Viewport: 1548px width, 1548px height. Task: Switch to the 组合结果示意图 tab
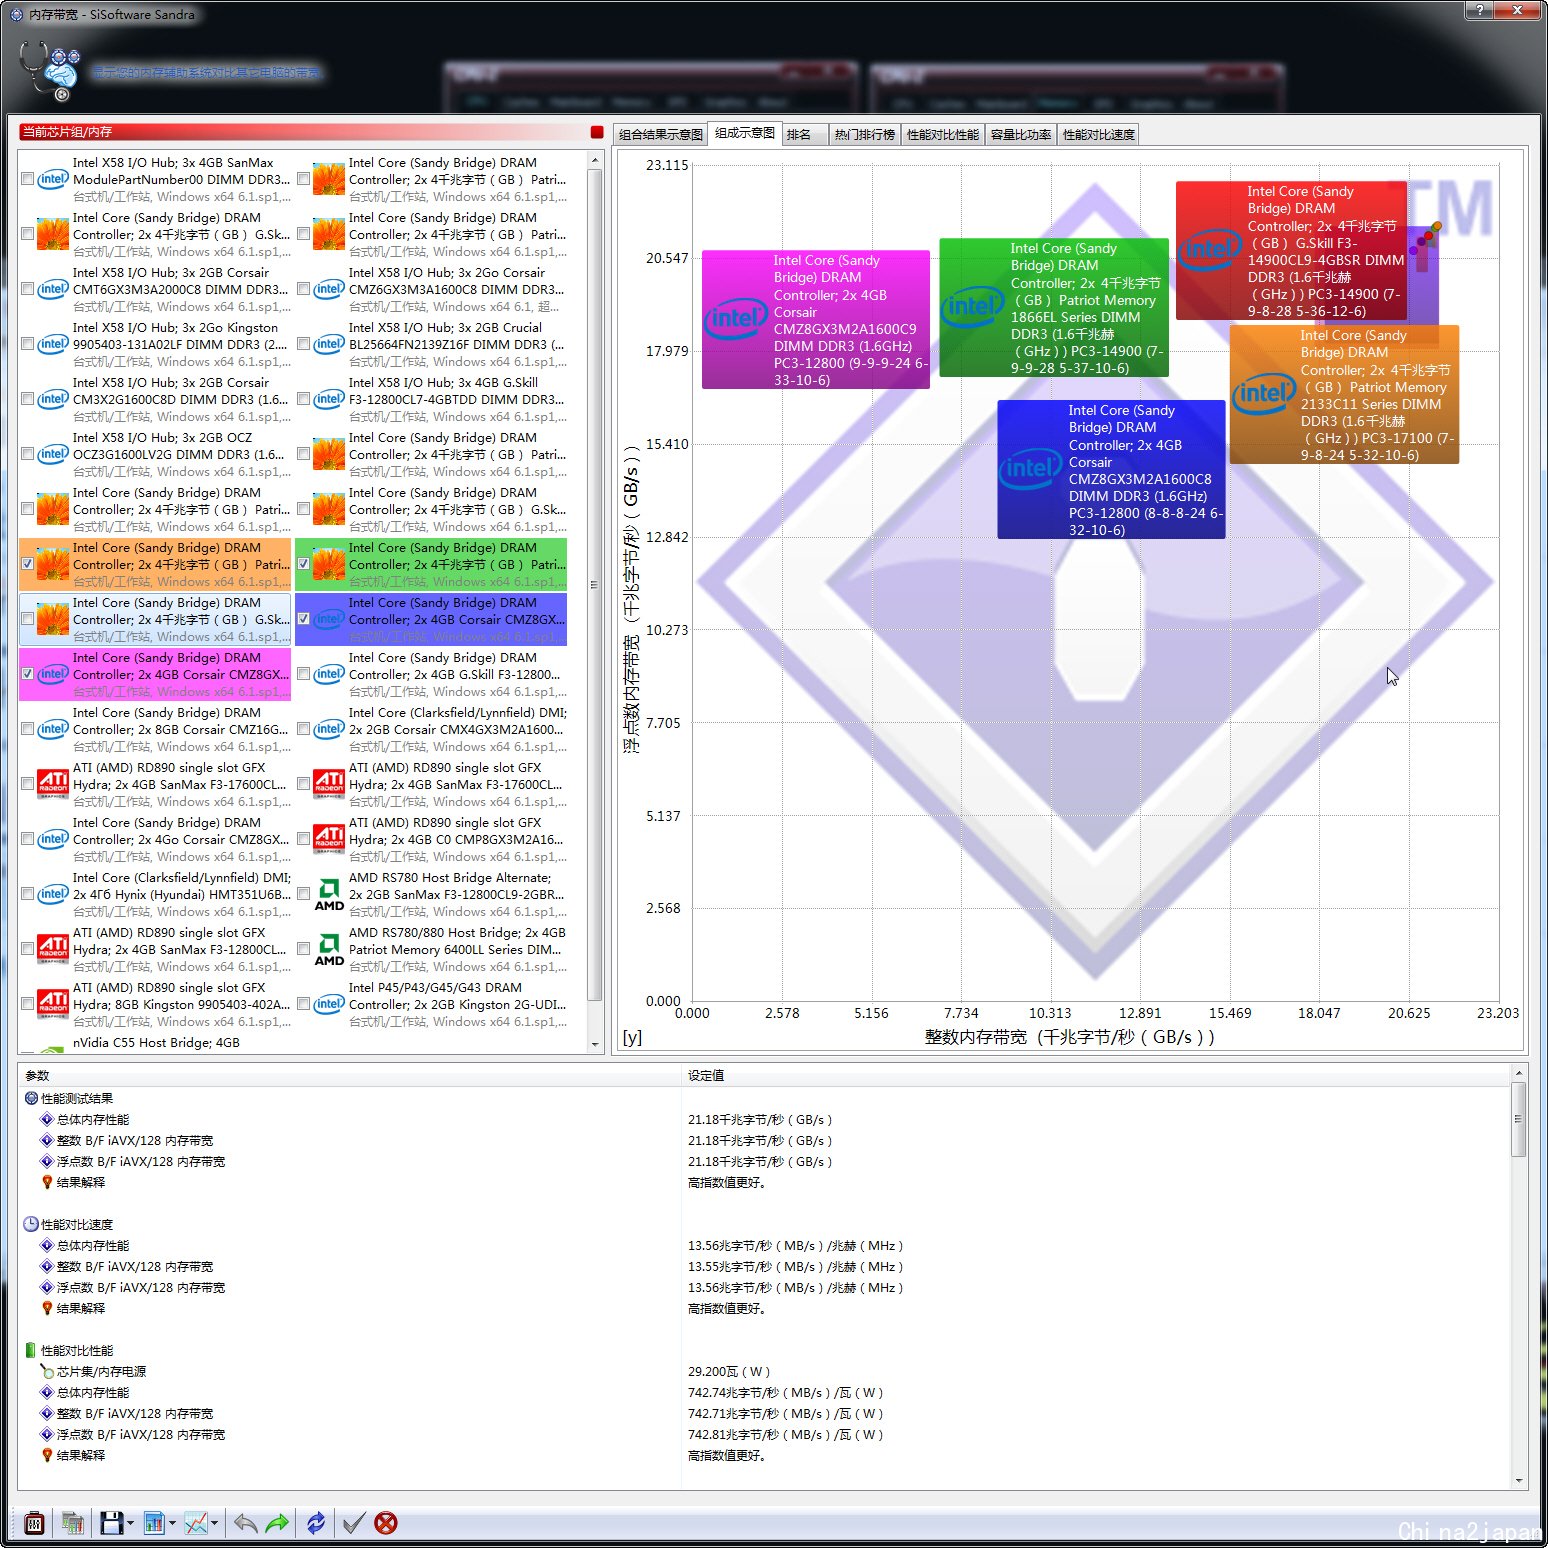[661, 134]
